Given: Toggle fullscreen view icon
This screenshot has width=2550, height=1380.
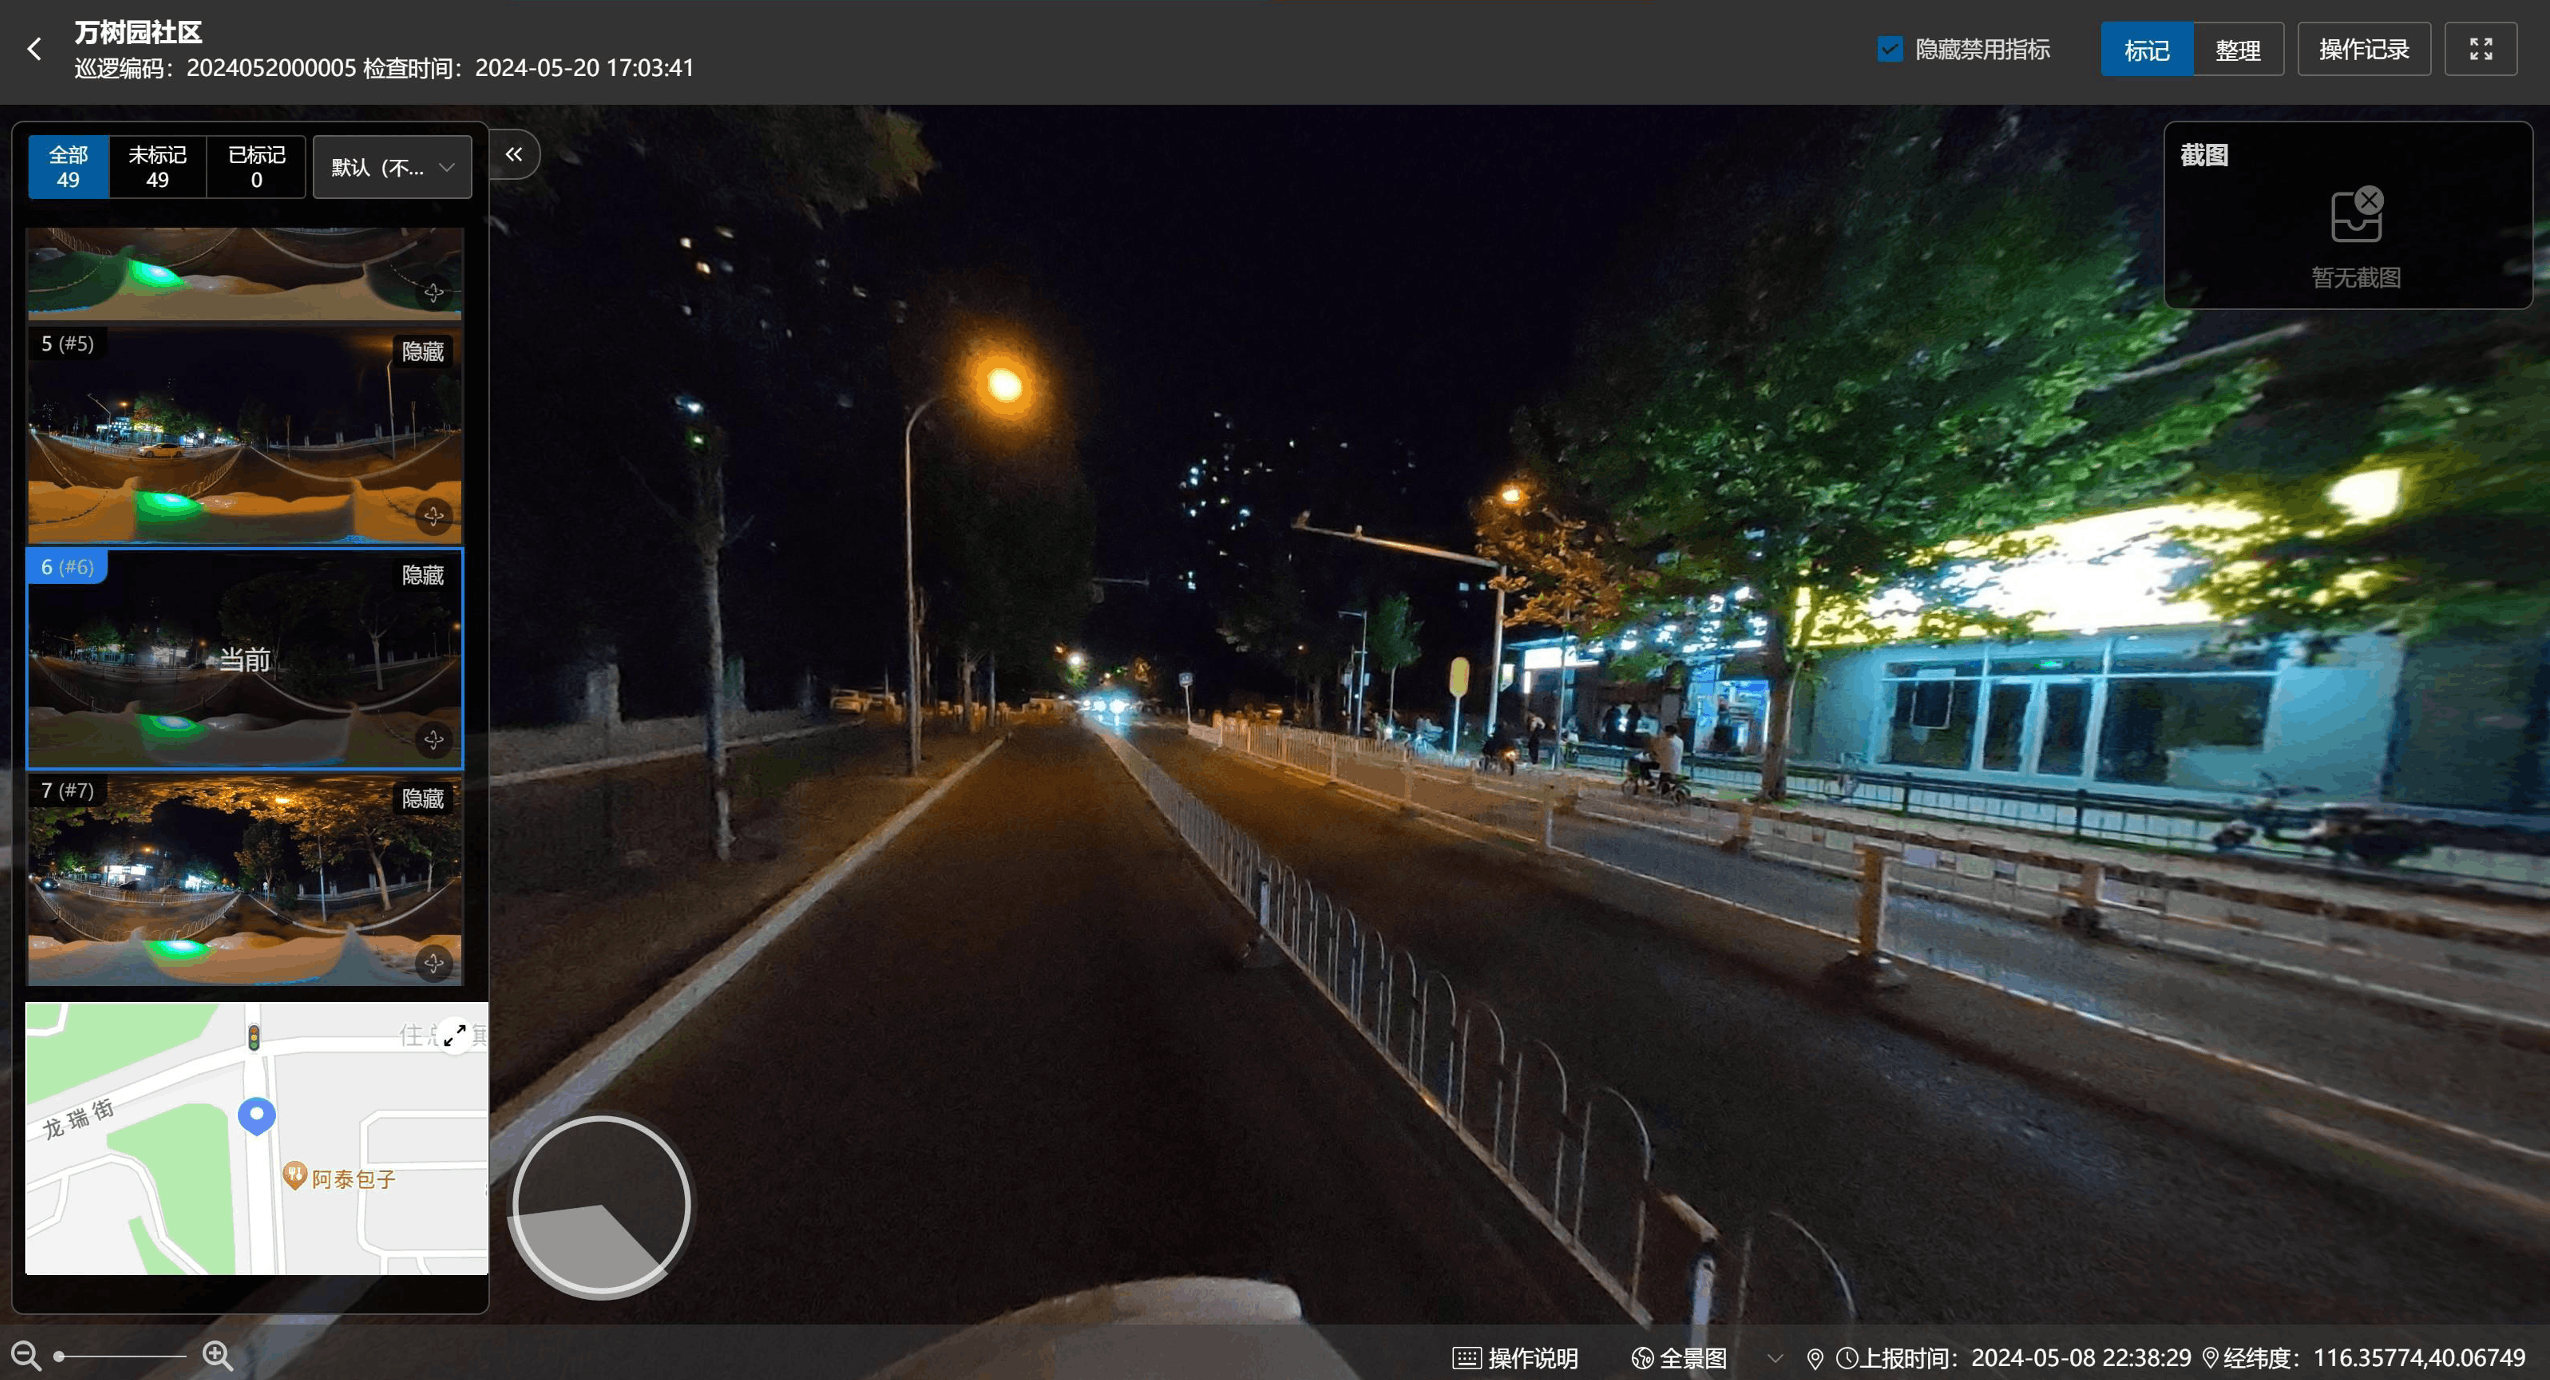Looking at the screenshot, I should tap(2480, 49).
